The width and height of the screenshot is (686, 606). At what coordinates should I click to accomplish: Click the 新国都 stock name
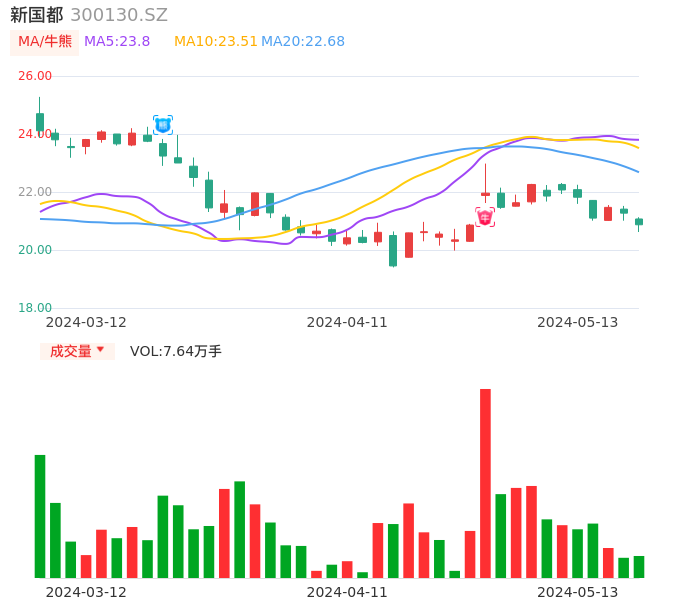(x=36, y=15)
